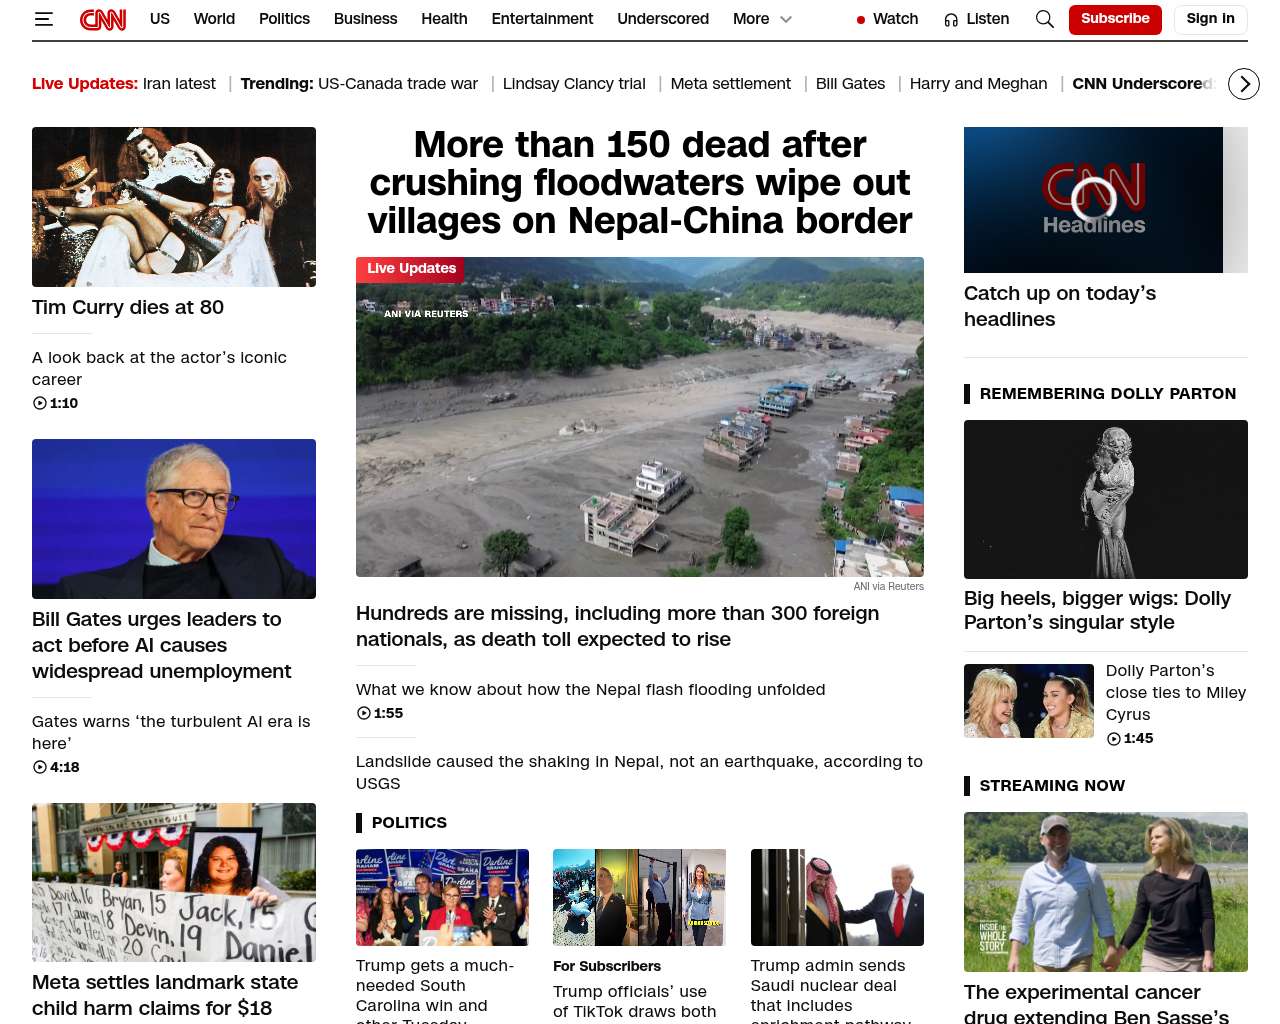The width and height of the screenshot is (1280, 1024).
Task: Read Trump South Carolina win story
Action: coord(435,990)
